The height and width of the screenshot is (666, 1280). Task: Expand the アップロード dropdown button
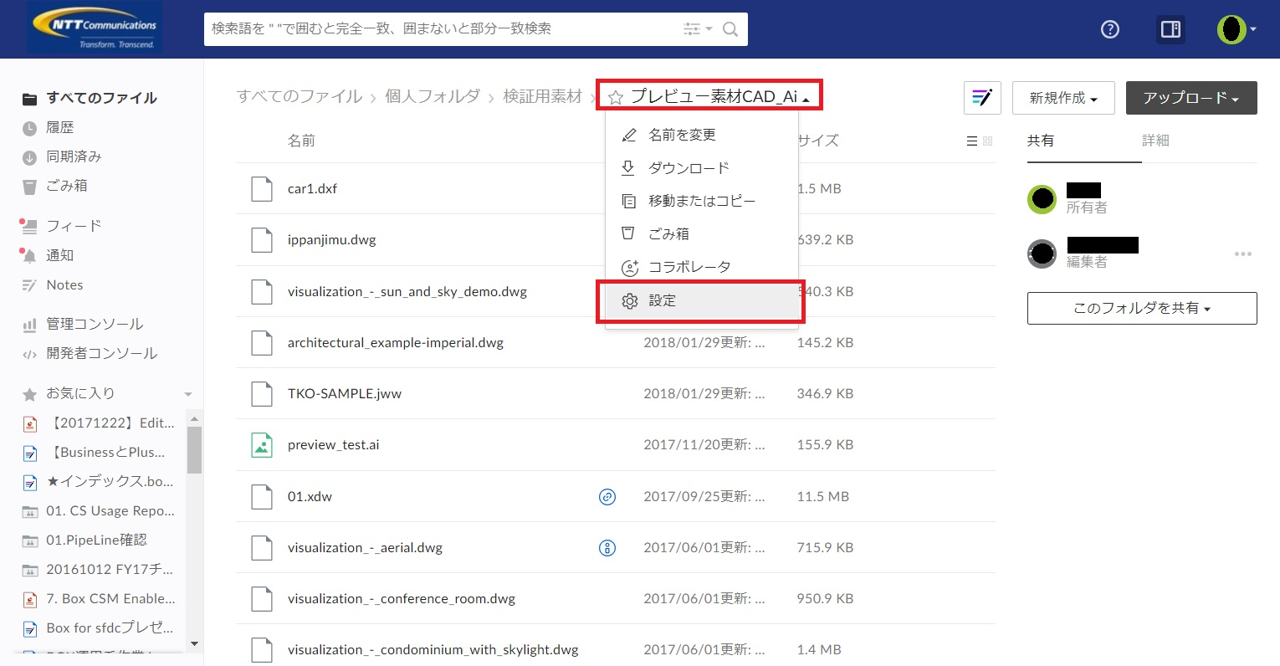(x=1191, y=98)
